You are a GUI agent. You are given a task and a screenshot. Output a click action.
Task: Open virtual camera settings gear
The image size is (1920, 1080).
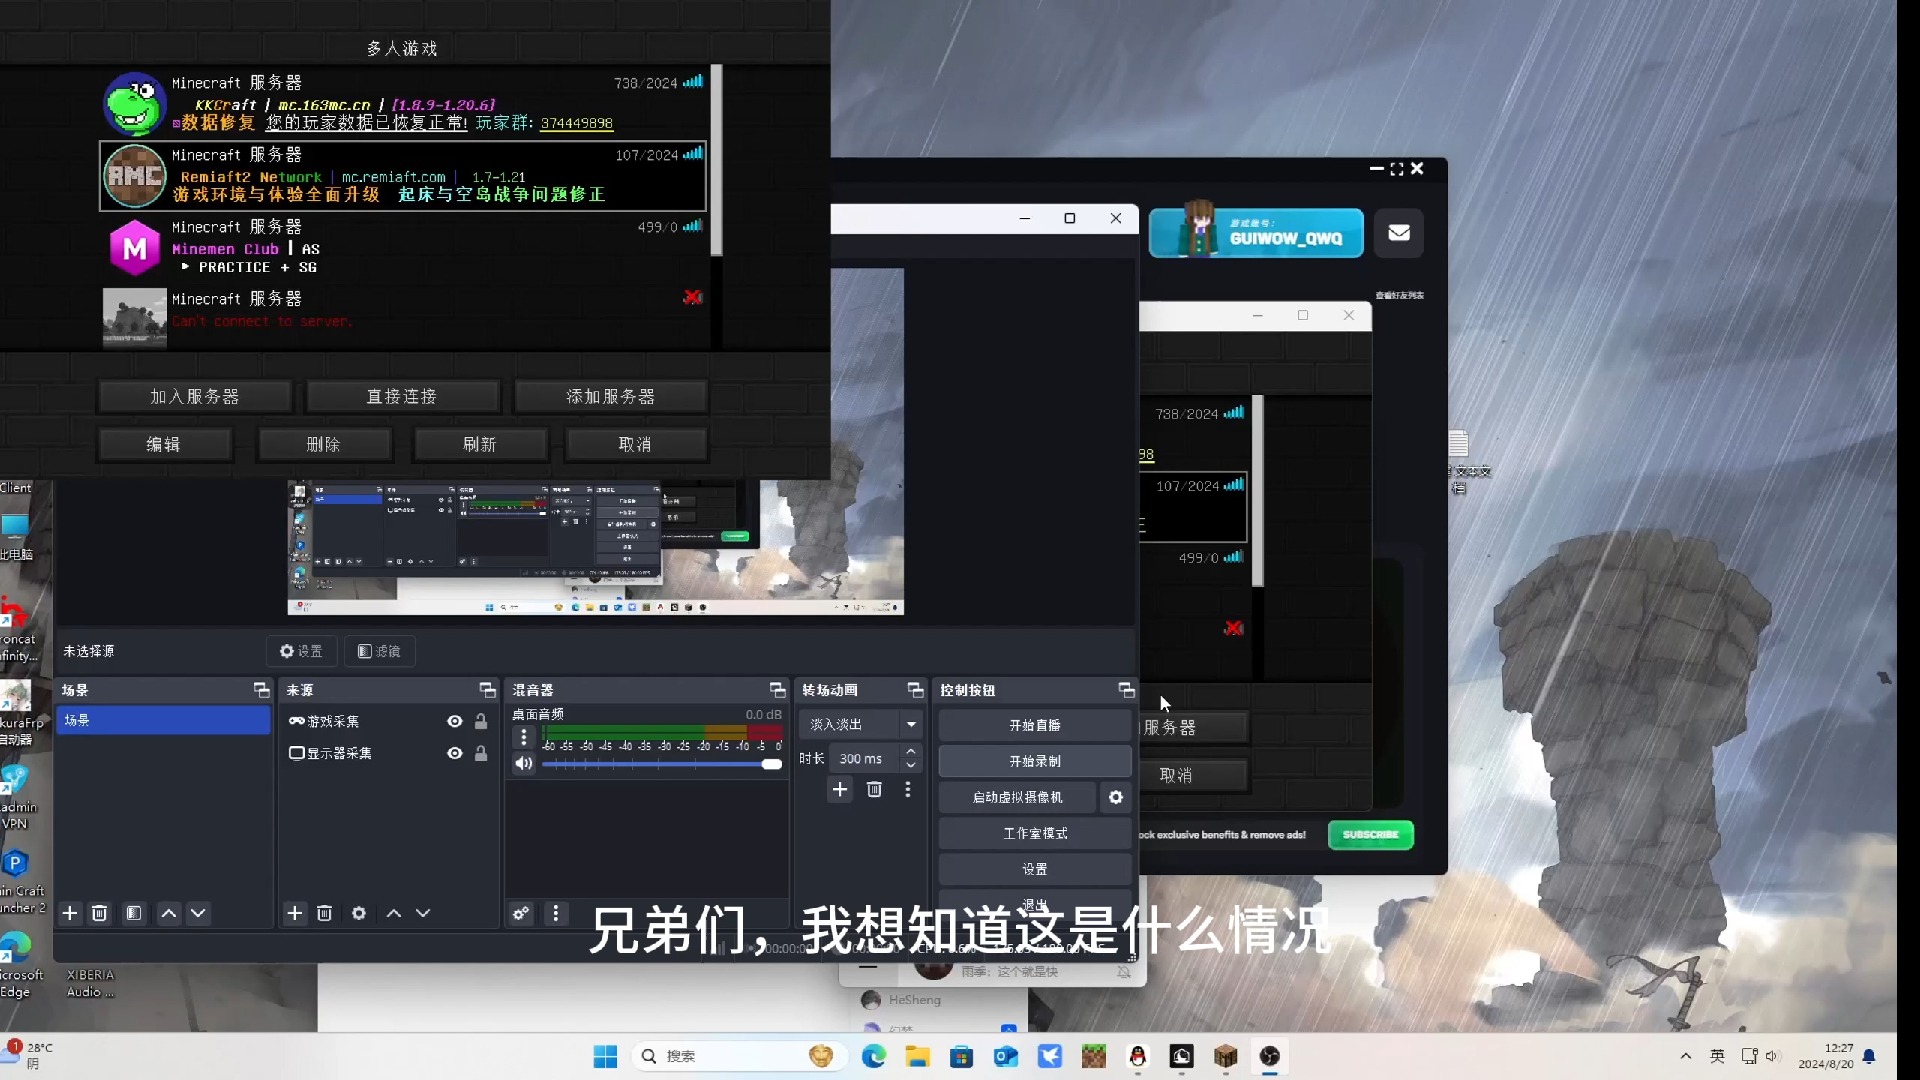[x=1116, y=797]
